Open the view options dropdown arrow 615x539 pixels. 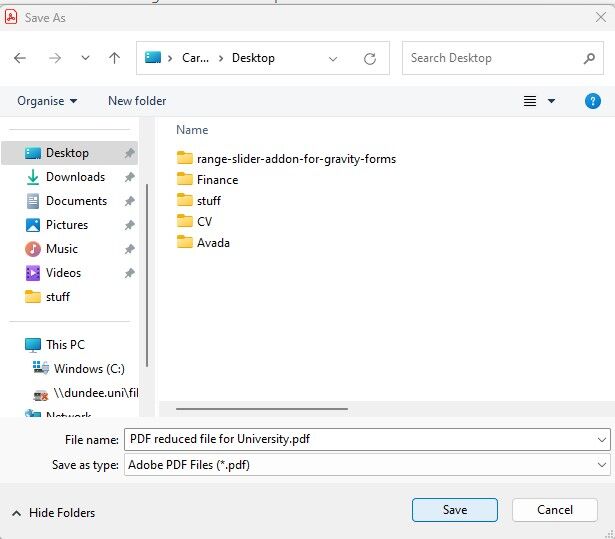coord(551,101)
